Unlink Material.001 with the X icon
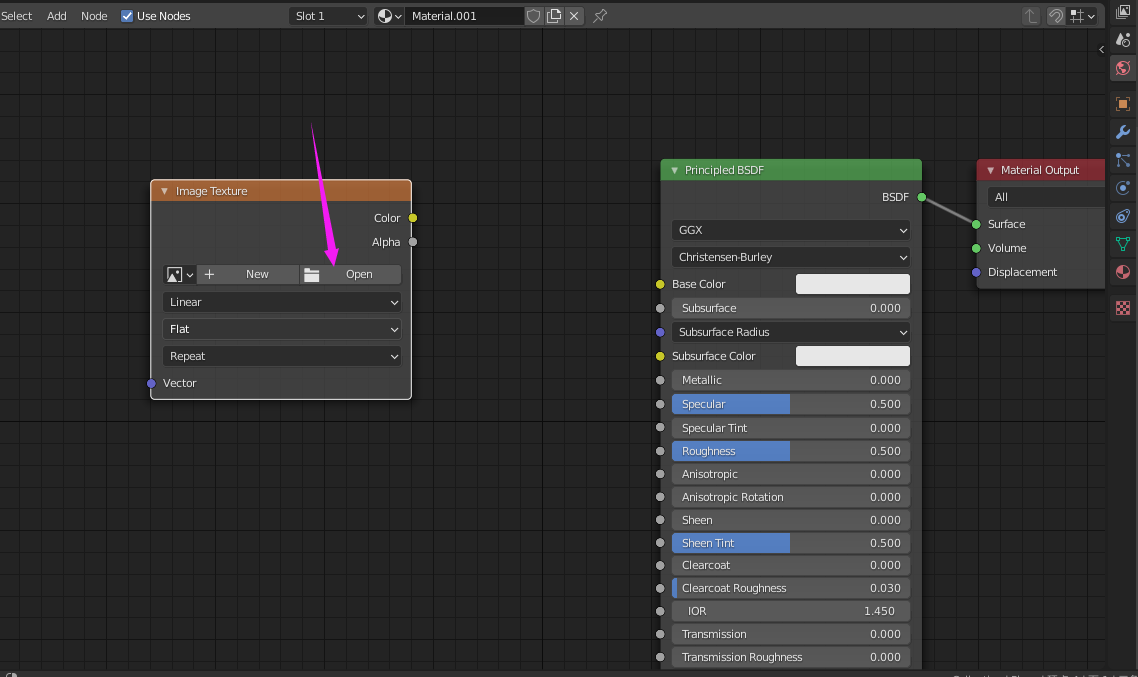The image size is (1138, 677). (574, 16)
